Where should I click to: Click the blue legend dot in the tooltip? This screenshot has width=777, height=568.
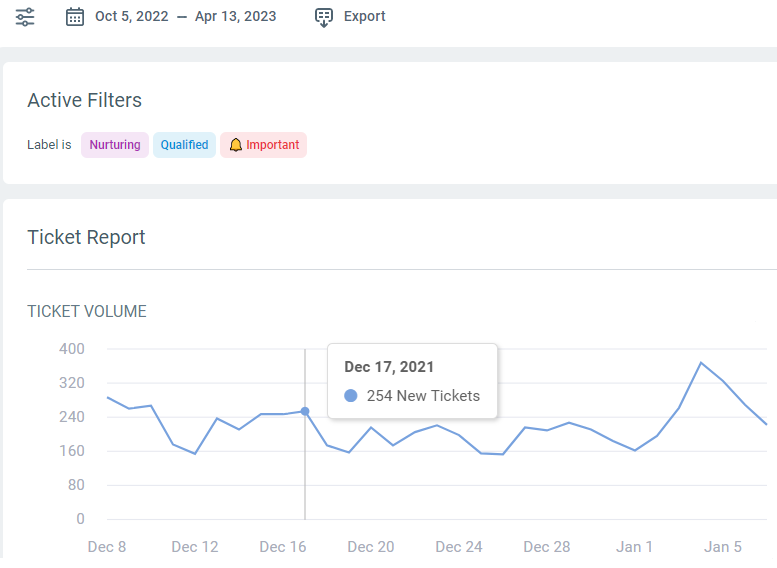click(x=350, y=396)
